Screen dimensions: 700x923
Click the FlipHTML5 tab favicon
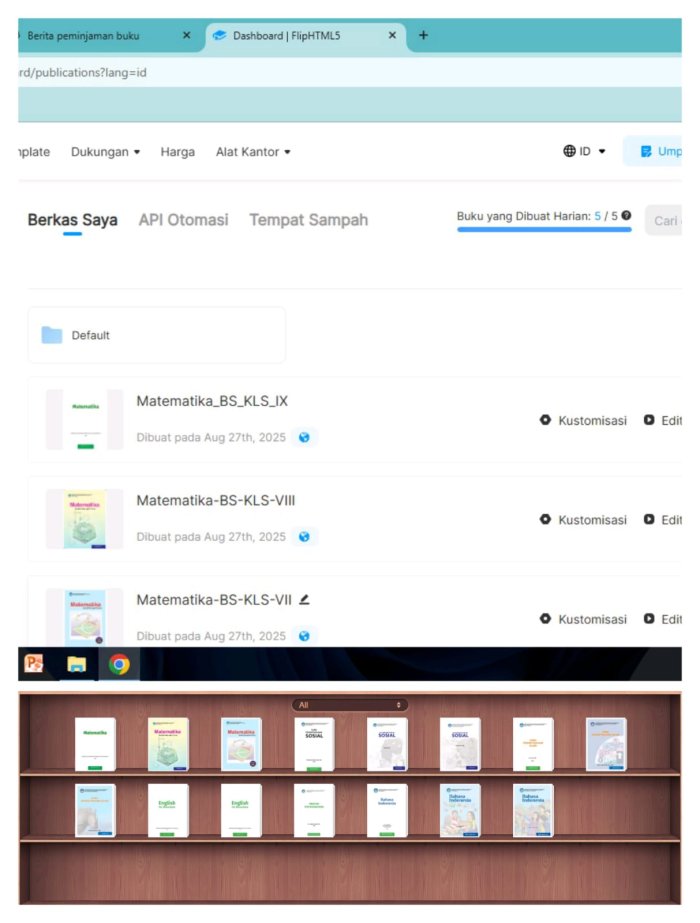click(x=220, y=35)
